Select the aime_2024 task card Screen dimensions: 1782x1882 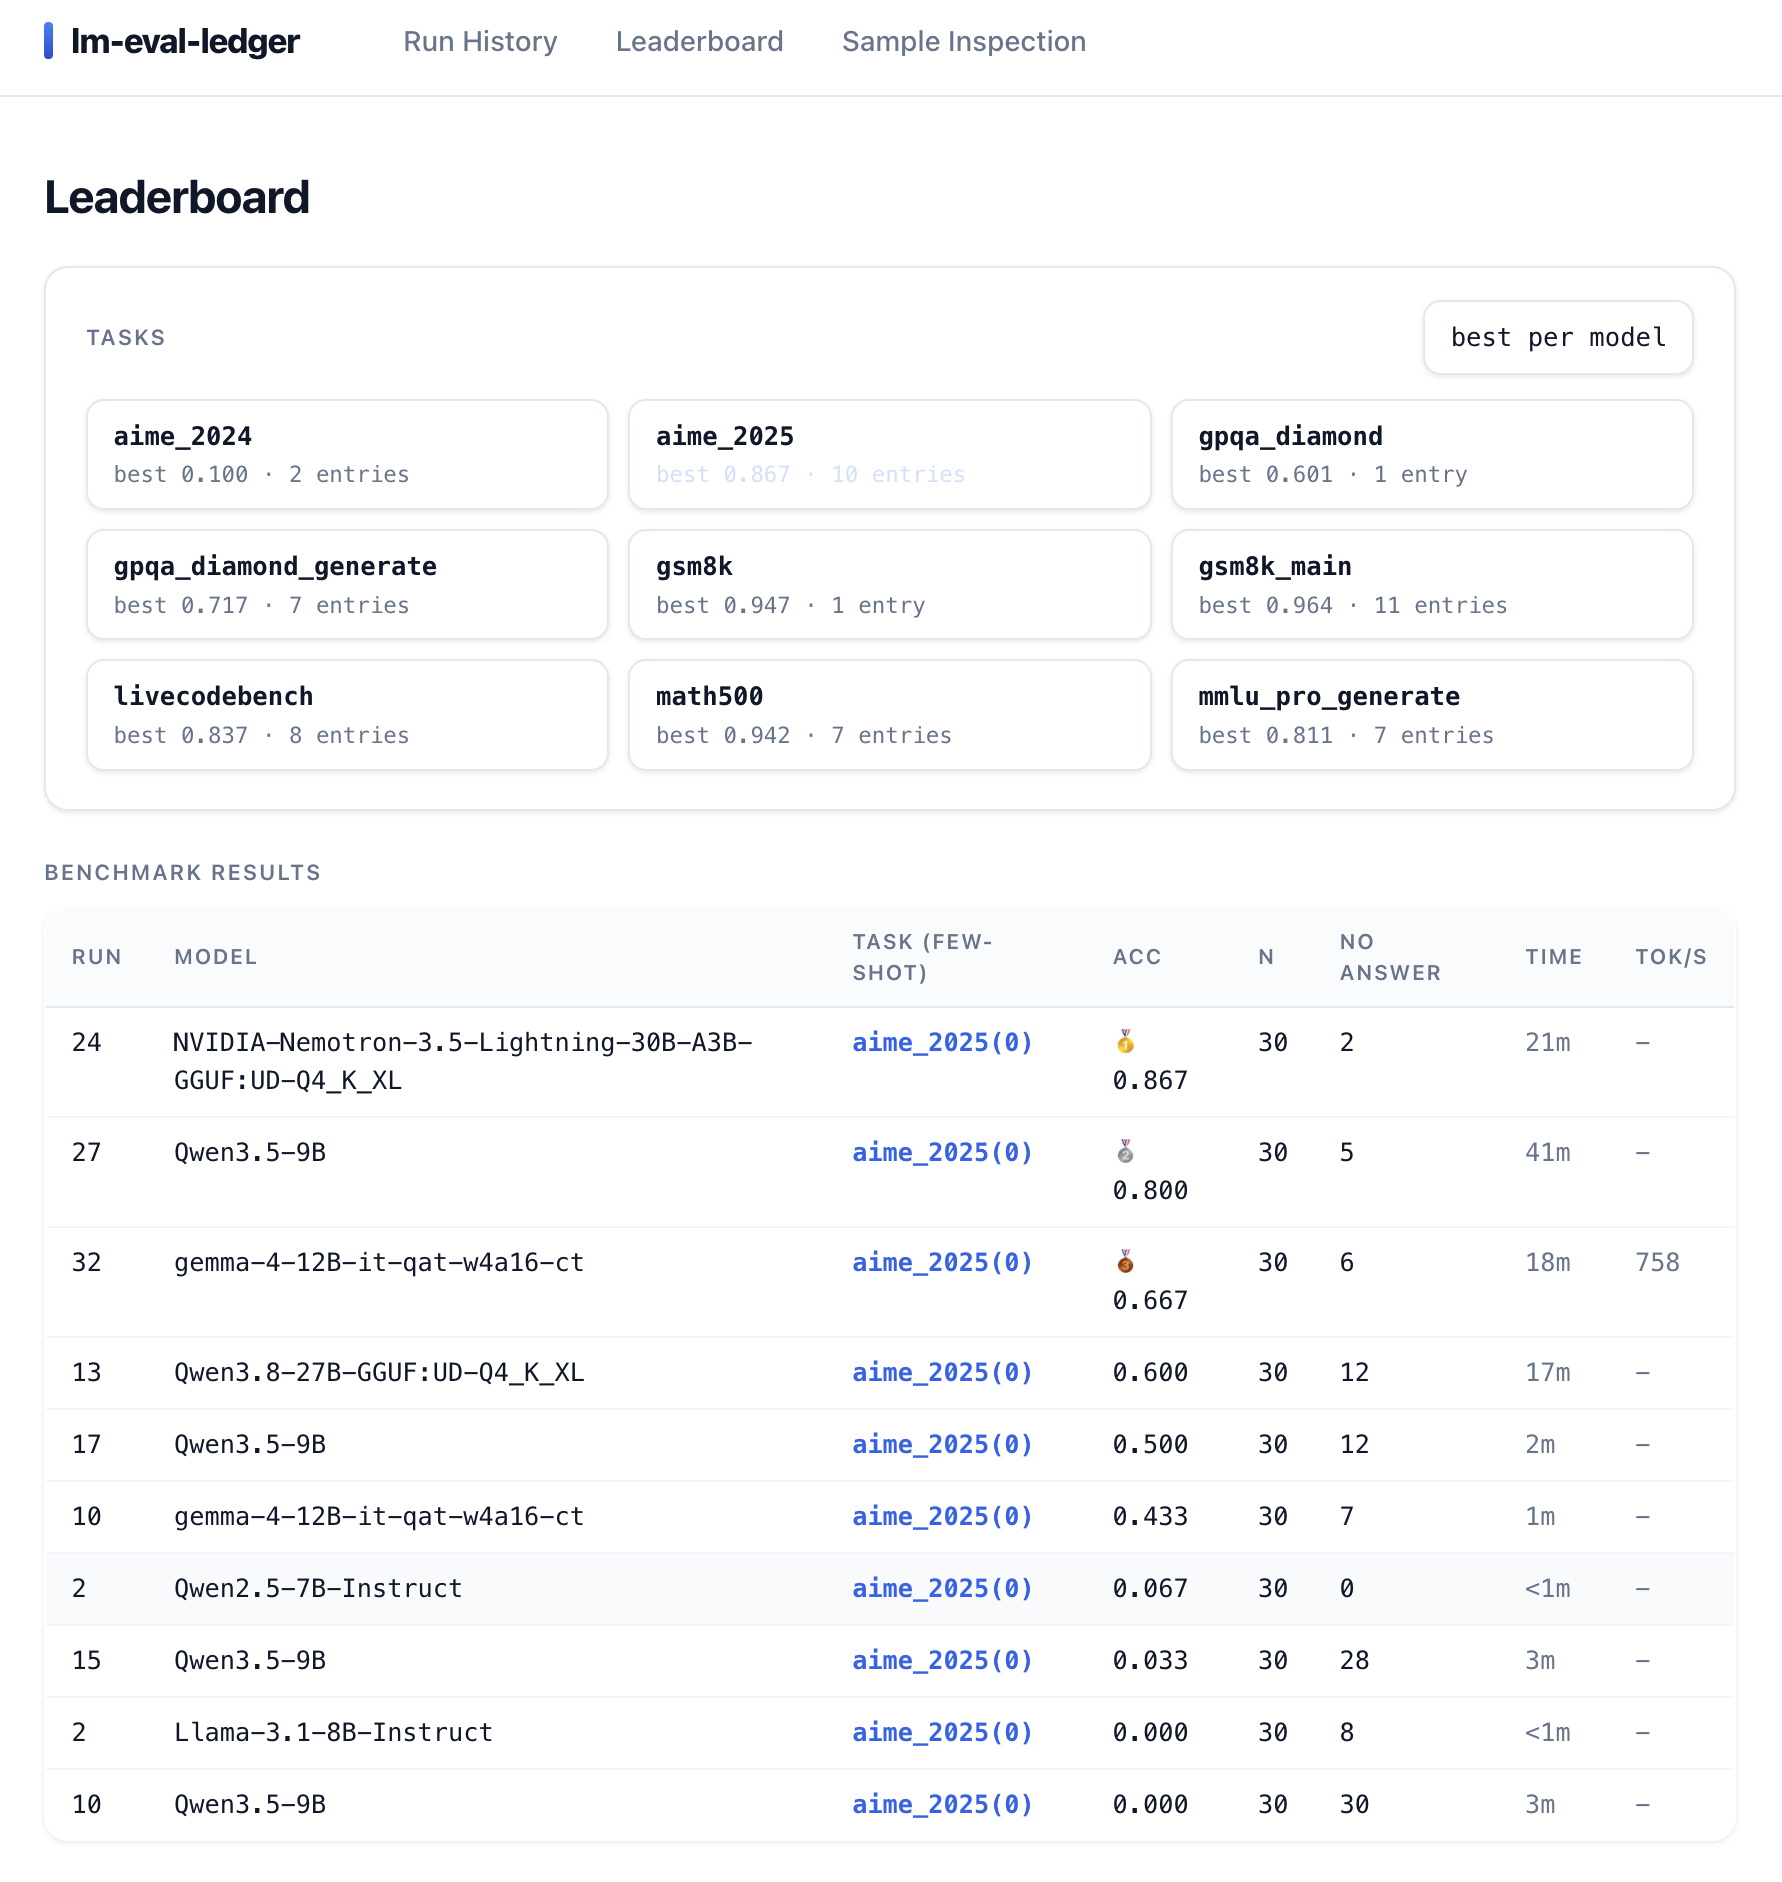click(x=347, y=455)
